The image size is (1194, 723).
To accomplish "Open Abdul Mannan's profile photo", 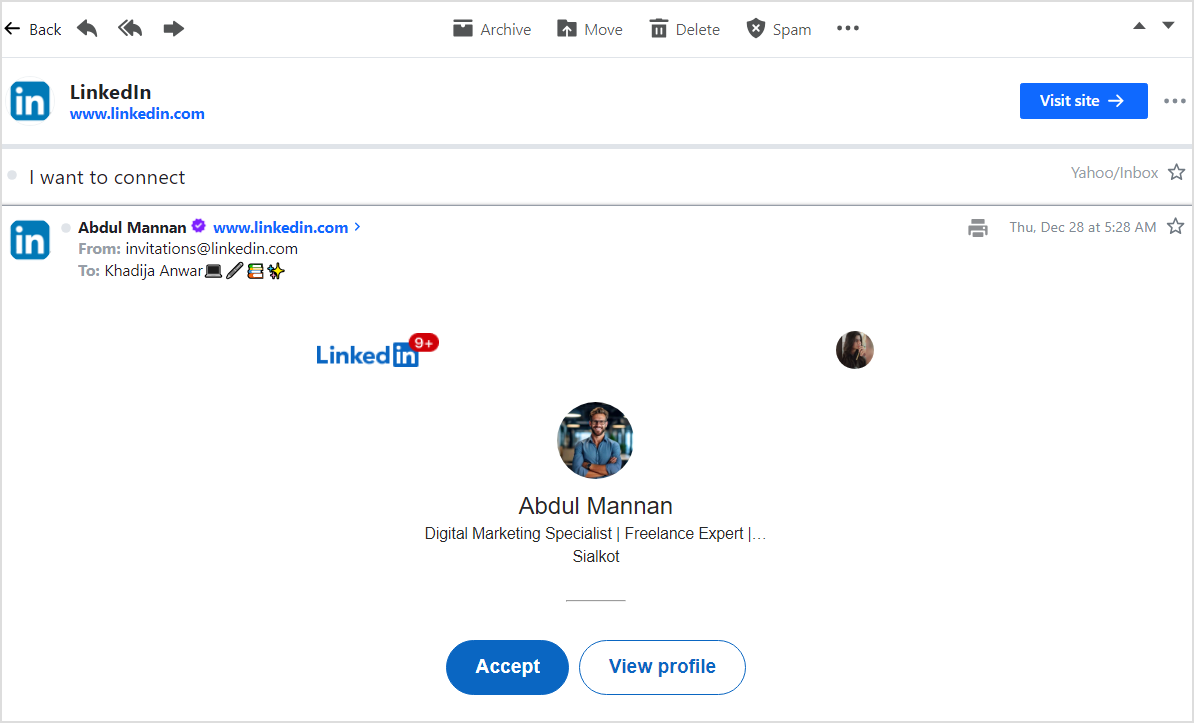I will click(x=595, y=440).
